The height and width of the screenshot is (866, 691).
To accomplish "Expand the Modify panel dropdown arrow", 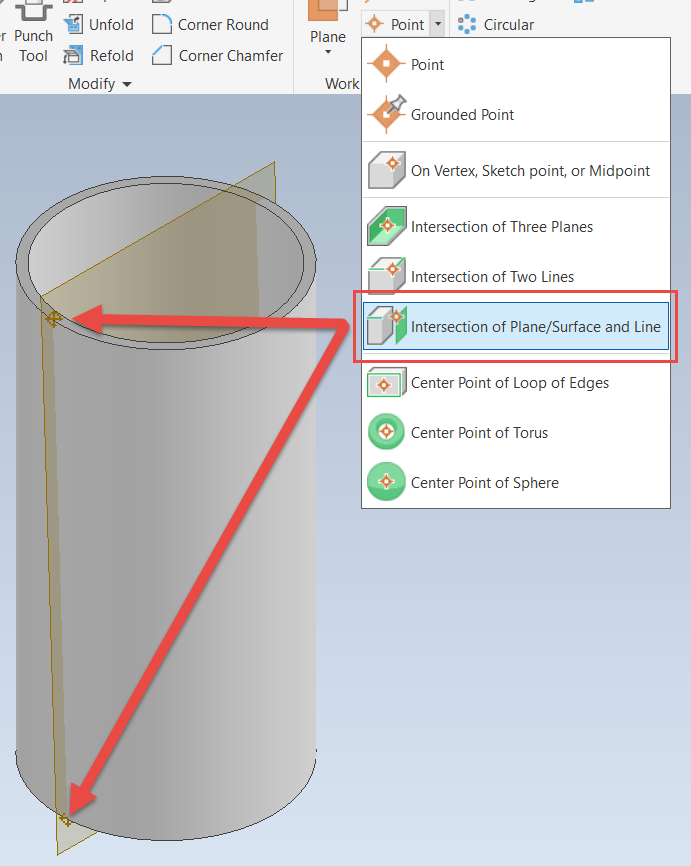I will tap(127, 84).
